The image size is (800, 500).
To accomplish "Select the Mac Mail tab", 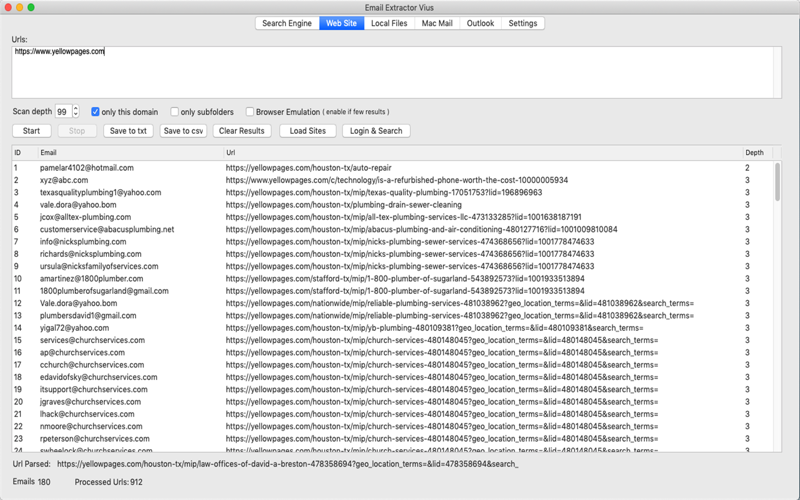I will [x=437, y=23].
